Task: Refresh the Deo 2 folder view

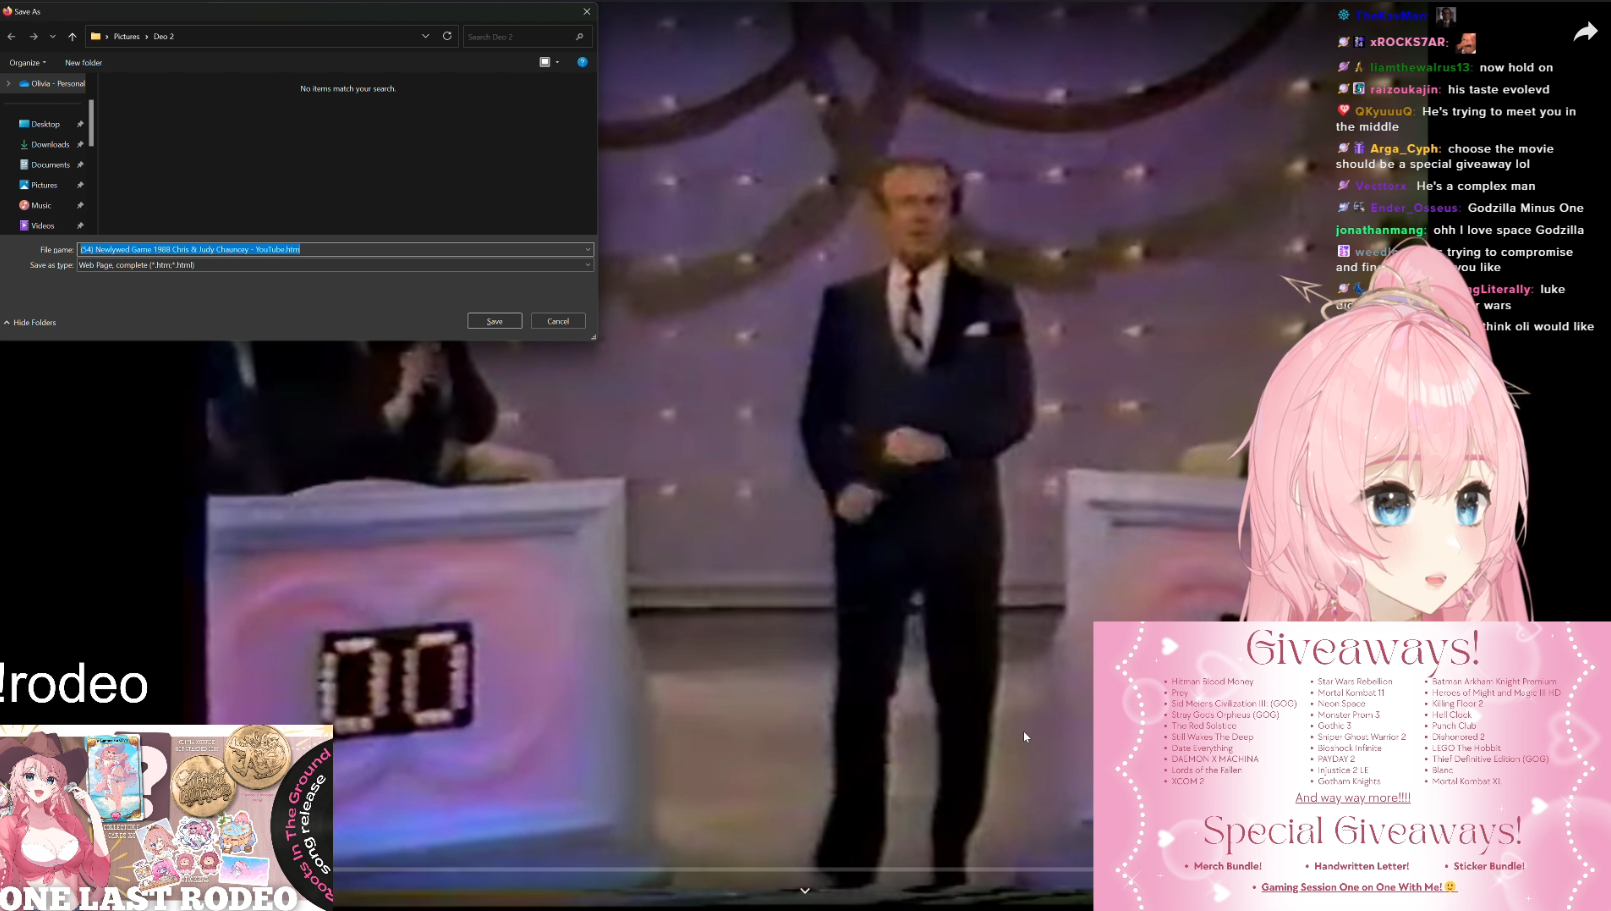Action: click(x=447, y=36)
